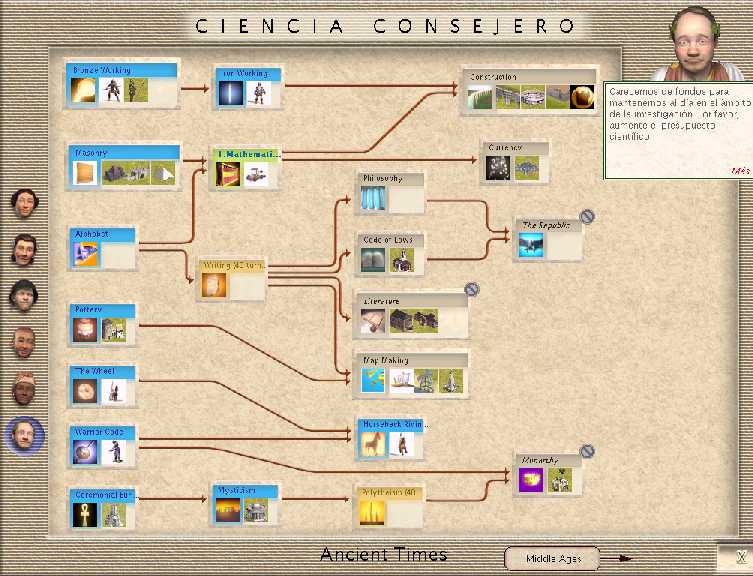Click the 'Más' link in advisor message
Image resolution: width=753 pixels, height=576 pixels.
pyautogui.click(x=739, y=171)
